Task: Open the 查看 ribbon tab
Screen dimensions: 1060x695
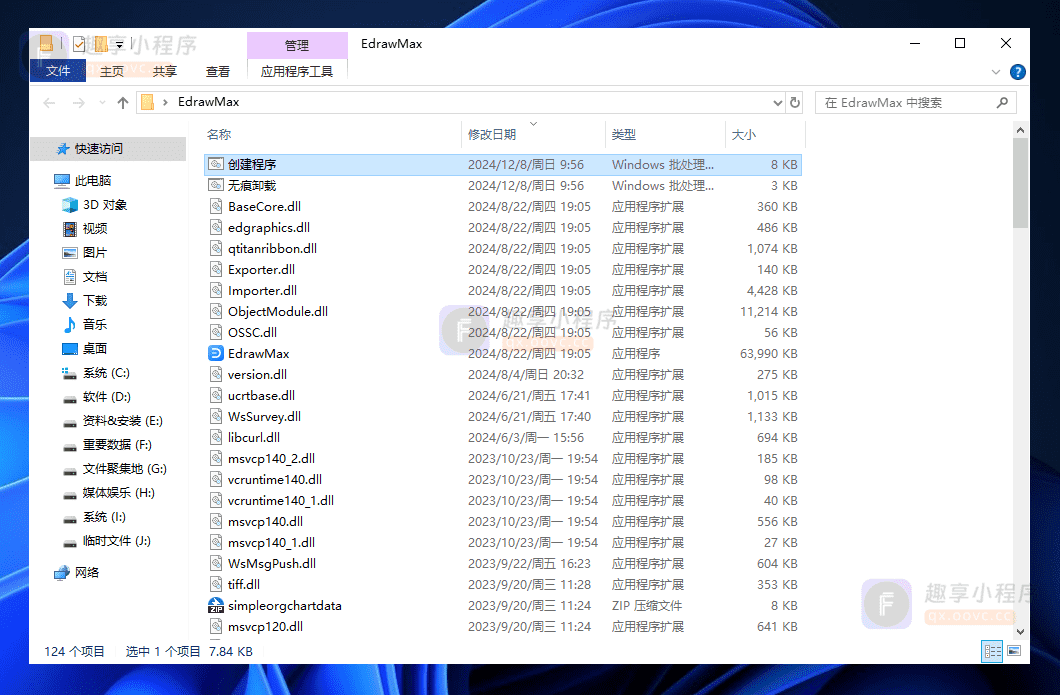Action: coord(218,71)
